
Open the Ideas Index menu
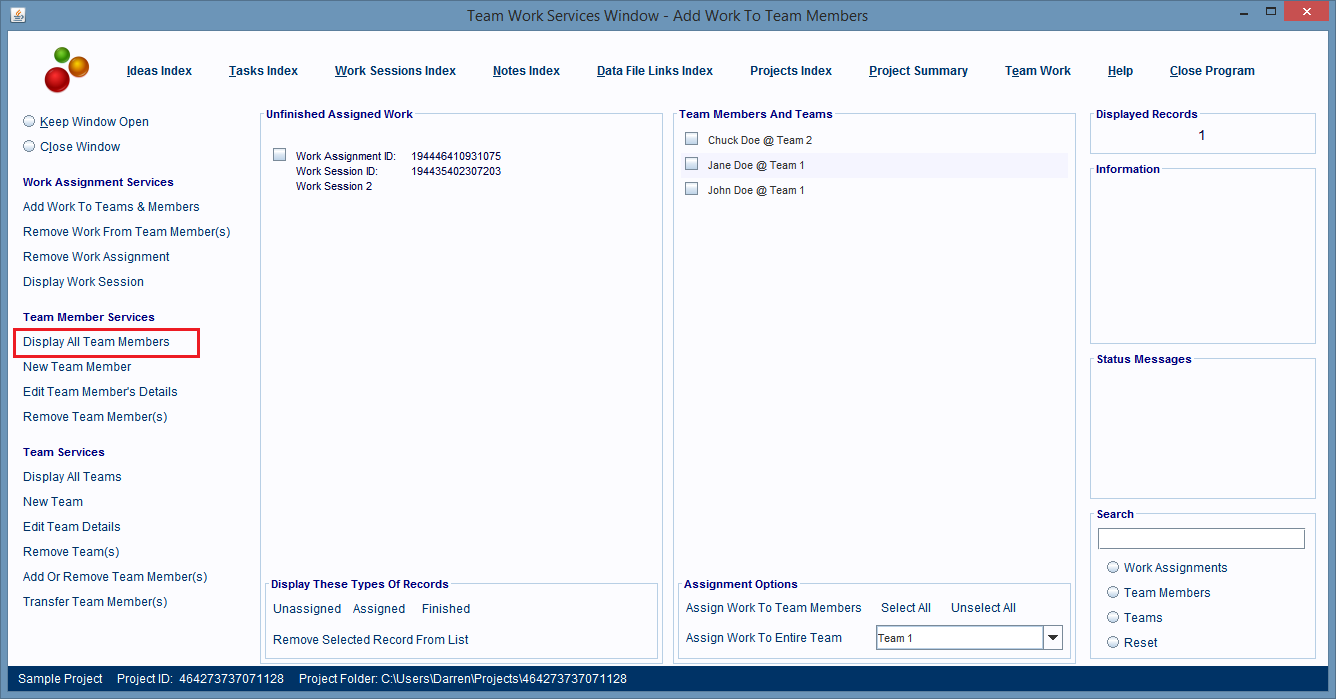coord(159,71)
